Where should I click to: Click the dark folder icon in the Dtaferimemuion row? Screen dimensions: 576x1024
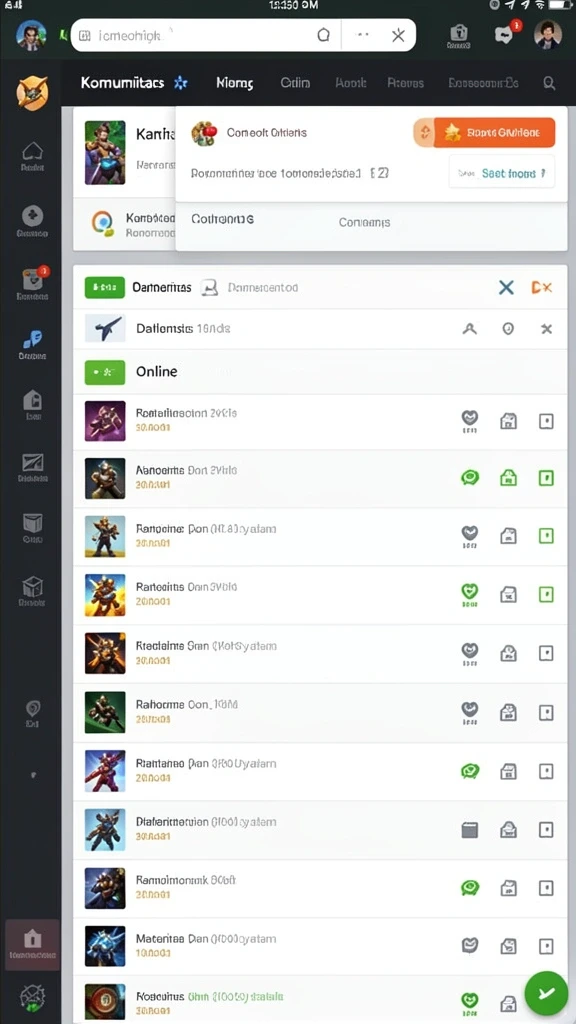click(x=470, y=829)
